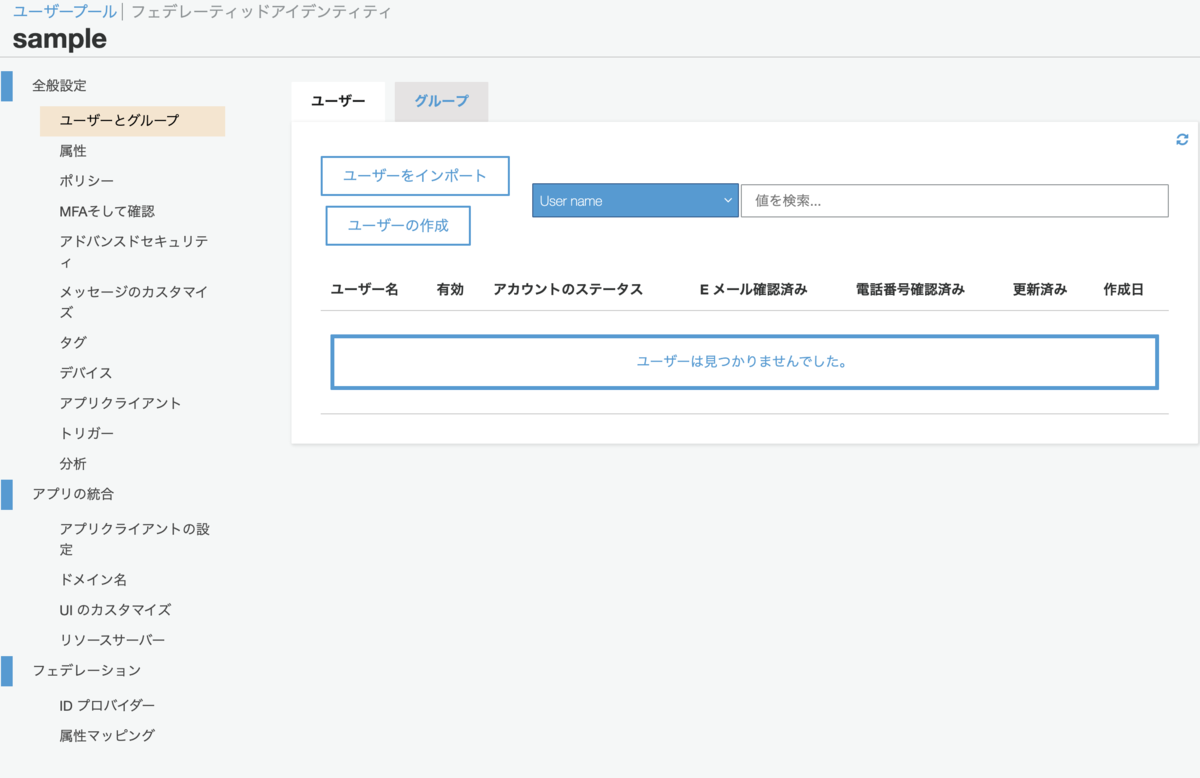
Task: Go to デバイス in sidebar
Action: click(86, 372)
